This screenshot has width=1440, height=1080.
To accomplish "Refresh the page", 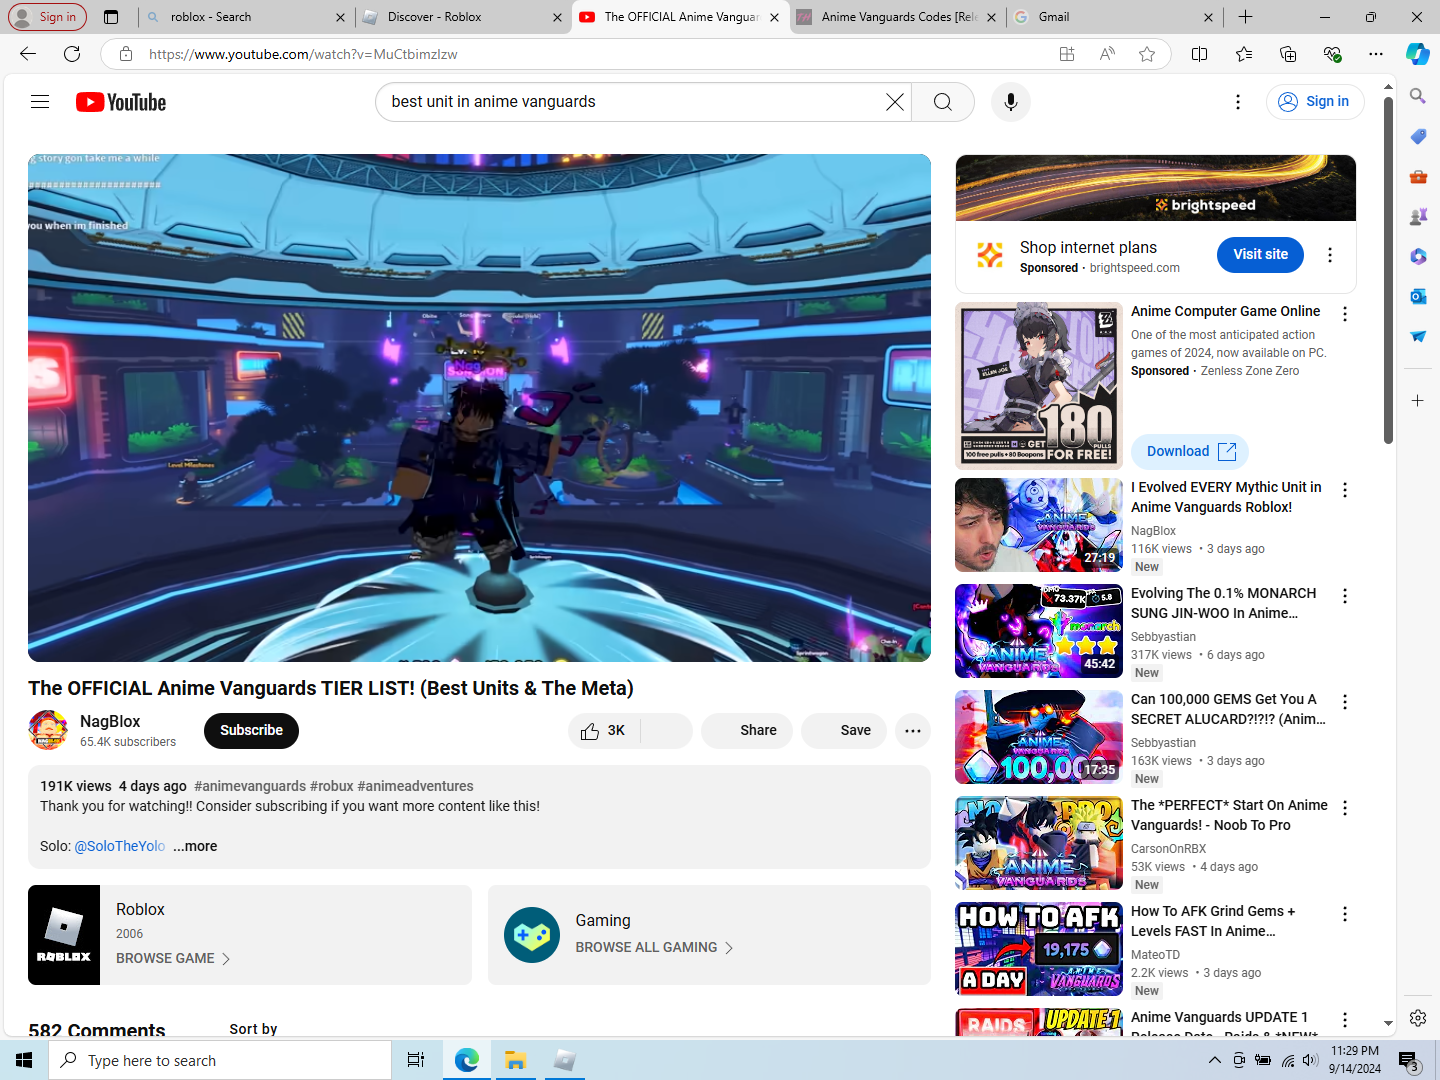I will tap(72, 54).
